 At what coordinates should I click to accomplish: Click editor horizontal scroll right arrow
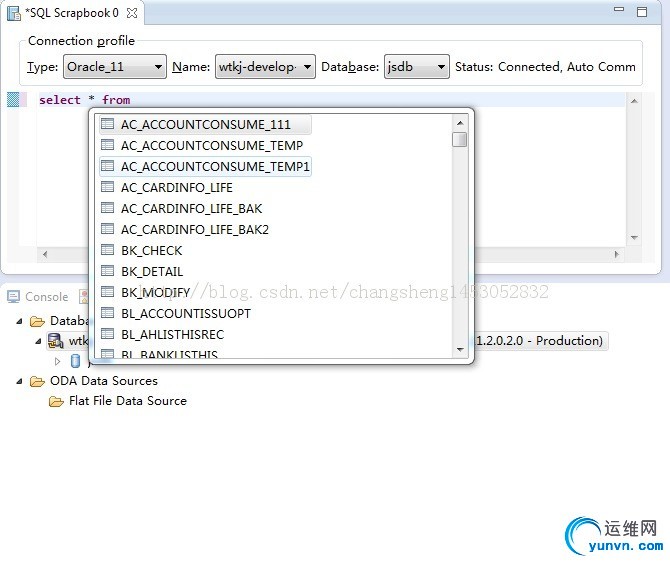616,254
